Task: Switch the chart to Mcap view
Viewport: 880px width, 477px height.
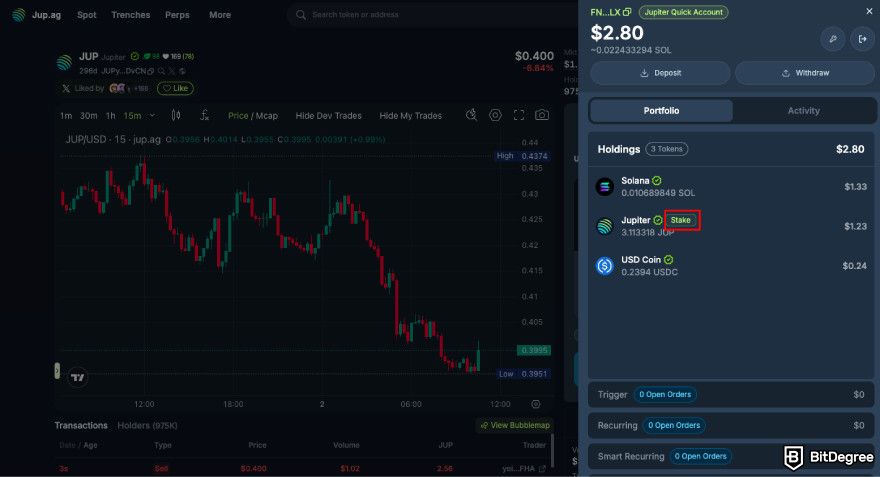Action: click(267, 116)
